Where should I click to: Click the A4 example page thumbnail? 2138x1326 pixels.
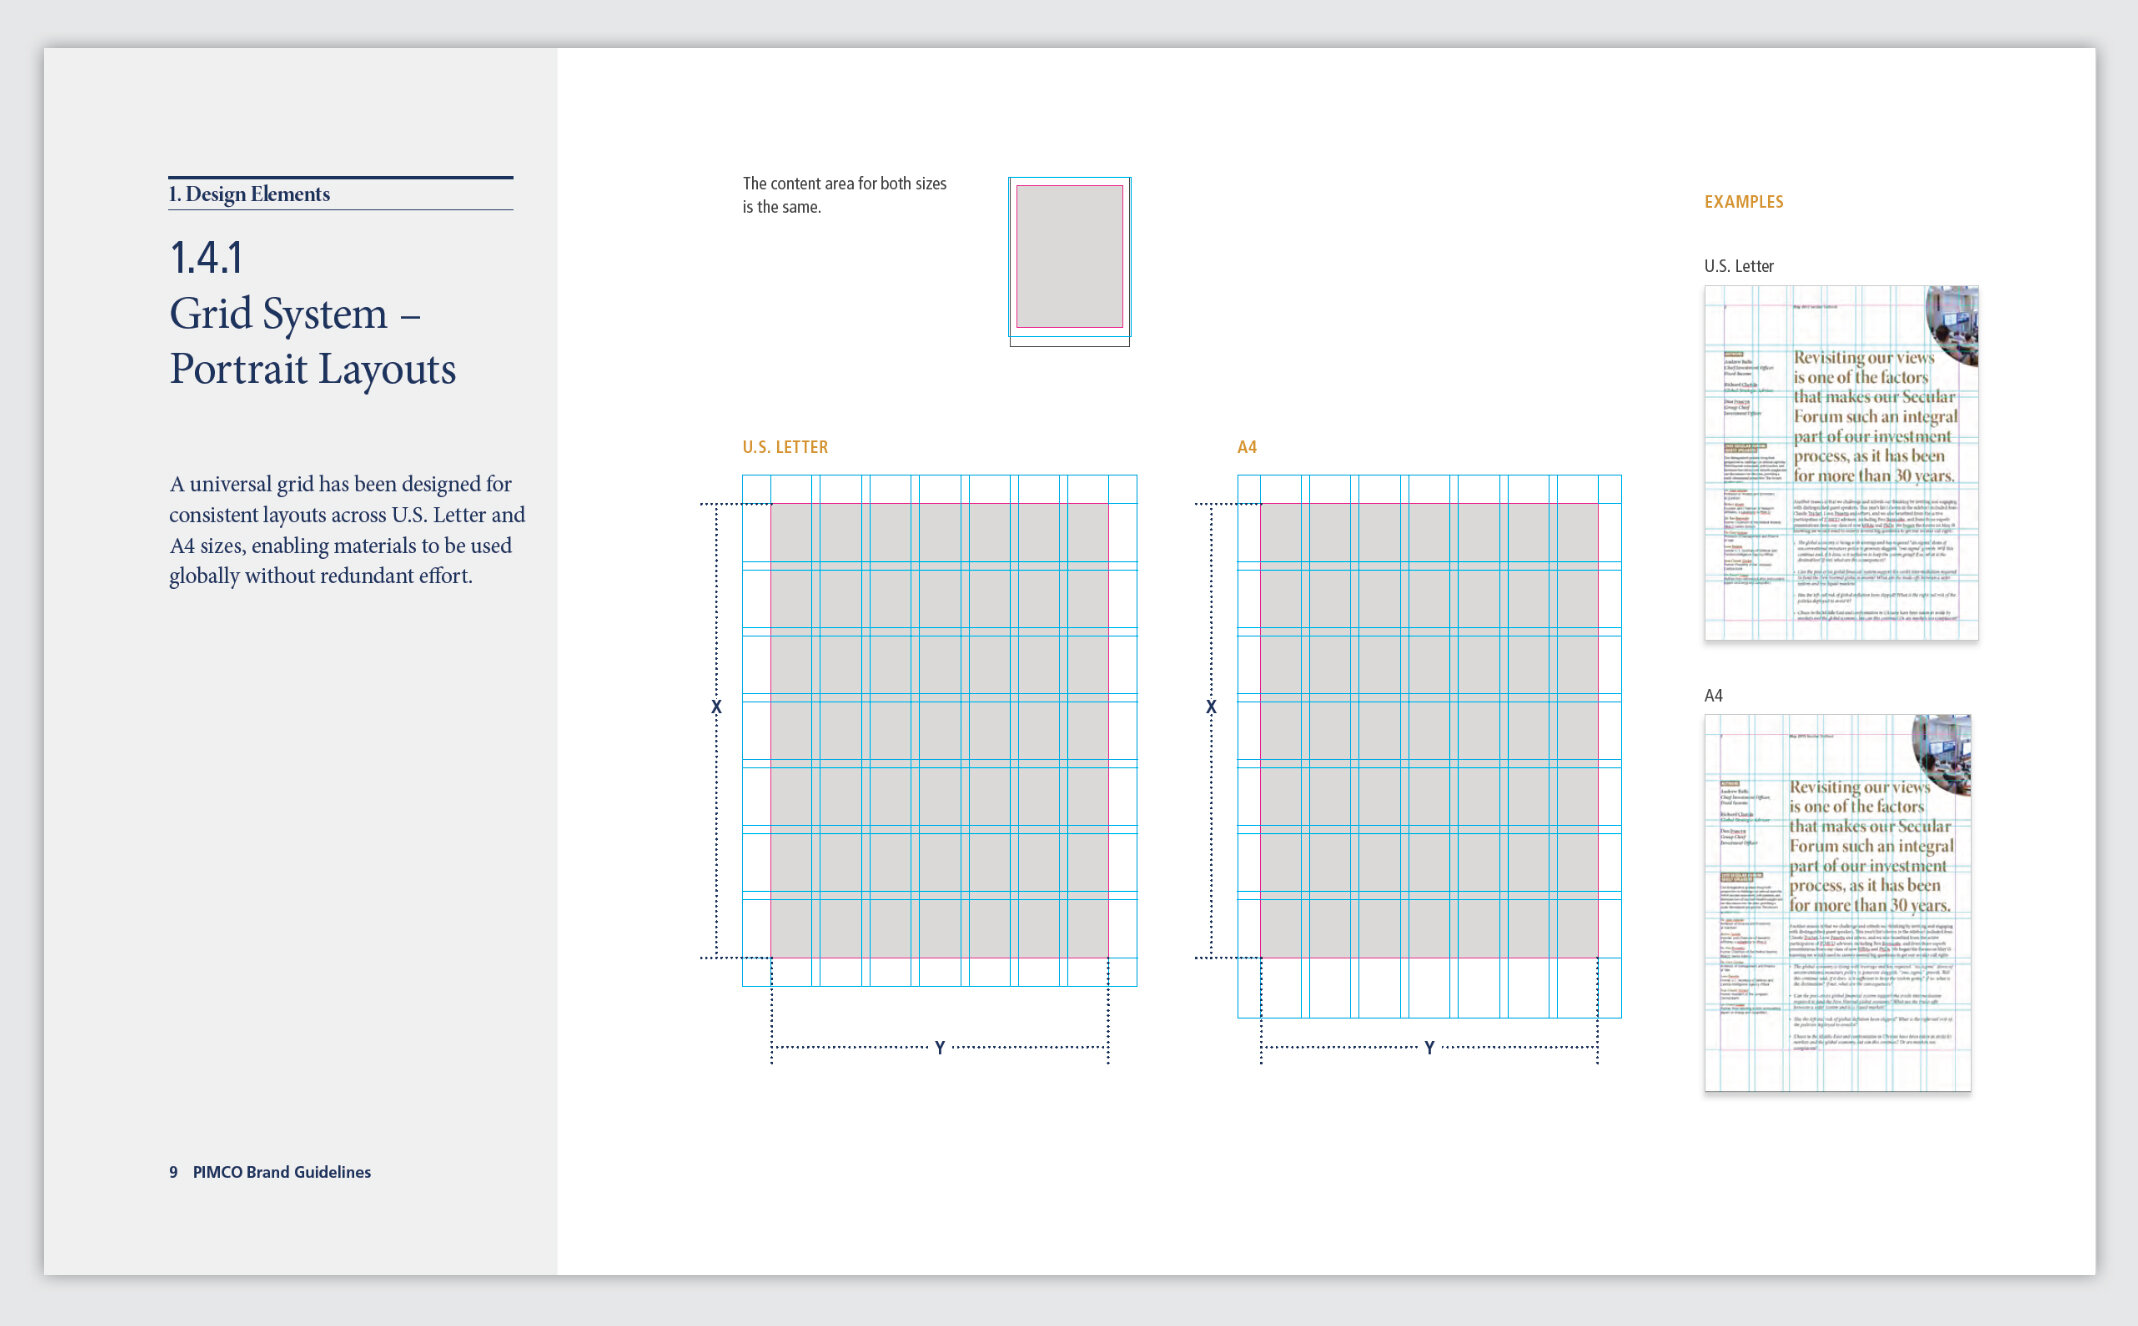1838,902
